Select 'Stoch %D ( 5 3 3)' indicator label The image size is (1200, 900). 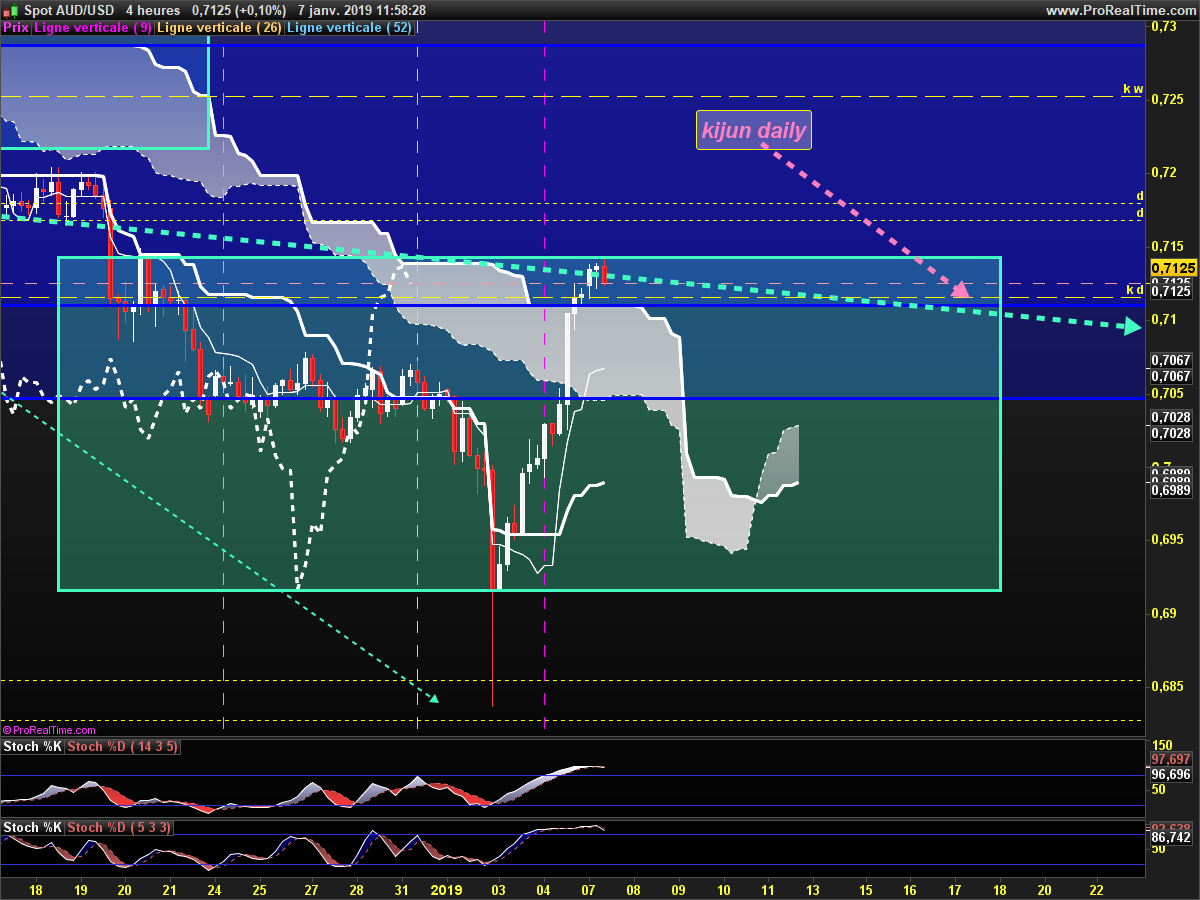119,827
